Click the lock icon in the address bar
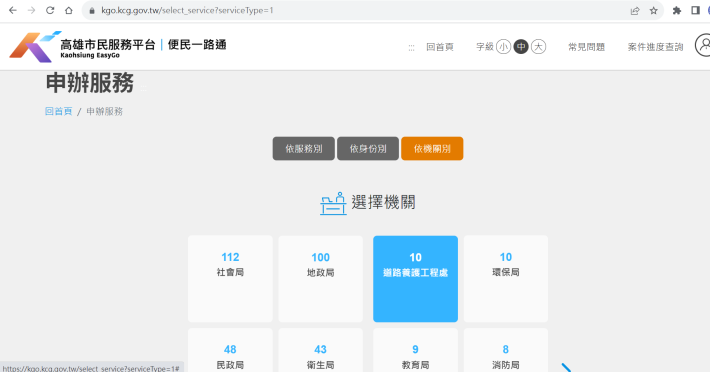Image resolution: width=710 pixels, height=372 pixels. coord(92,10)
